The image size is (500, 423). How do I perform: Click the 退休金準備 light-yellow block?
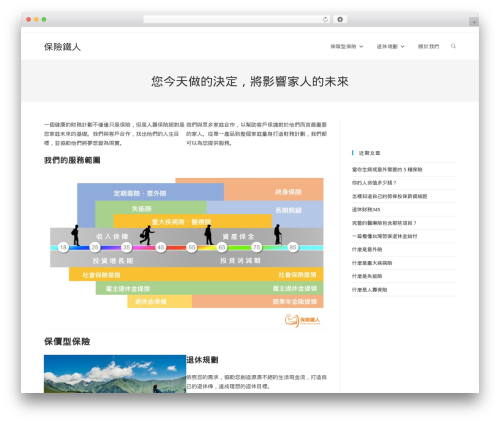pyautogui.click(x=159, y=301)
